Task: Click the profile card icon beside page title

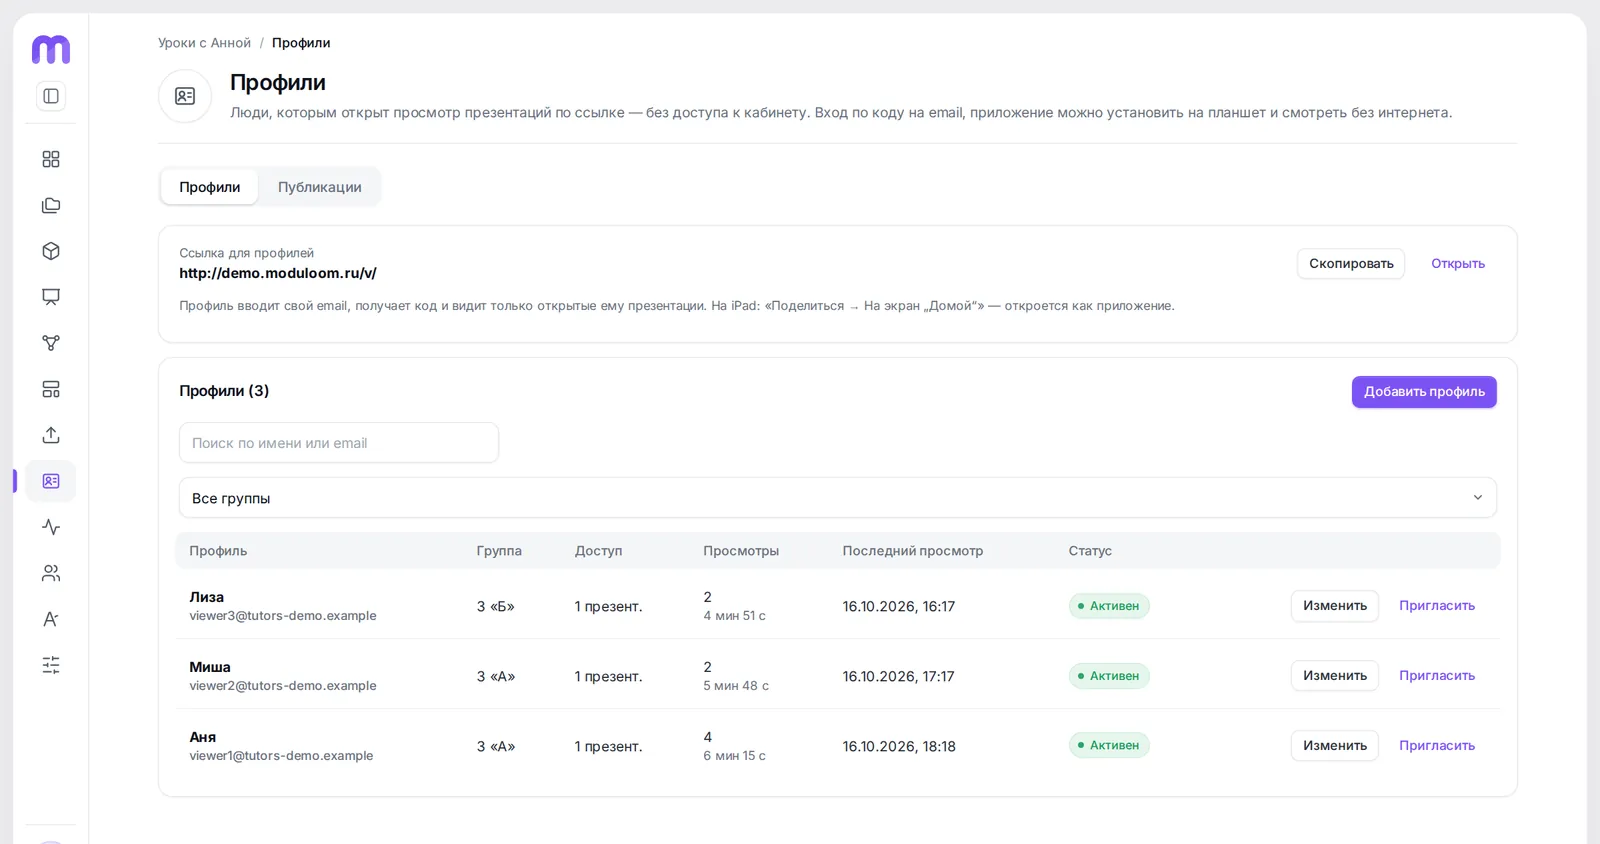Action: 185,96
